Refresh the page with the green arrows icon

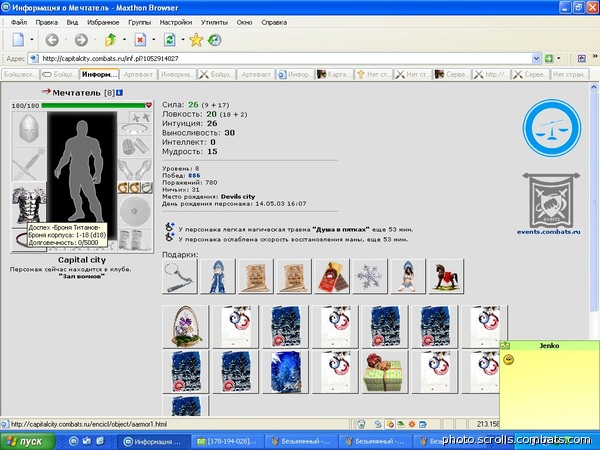point(170,39)
